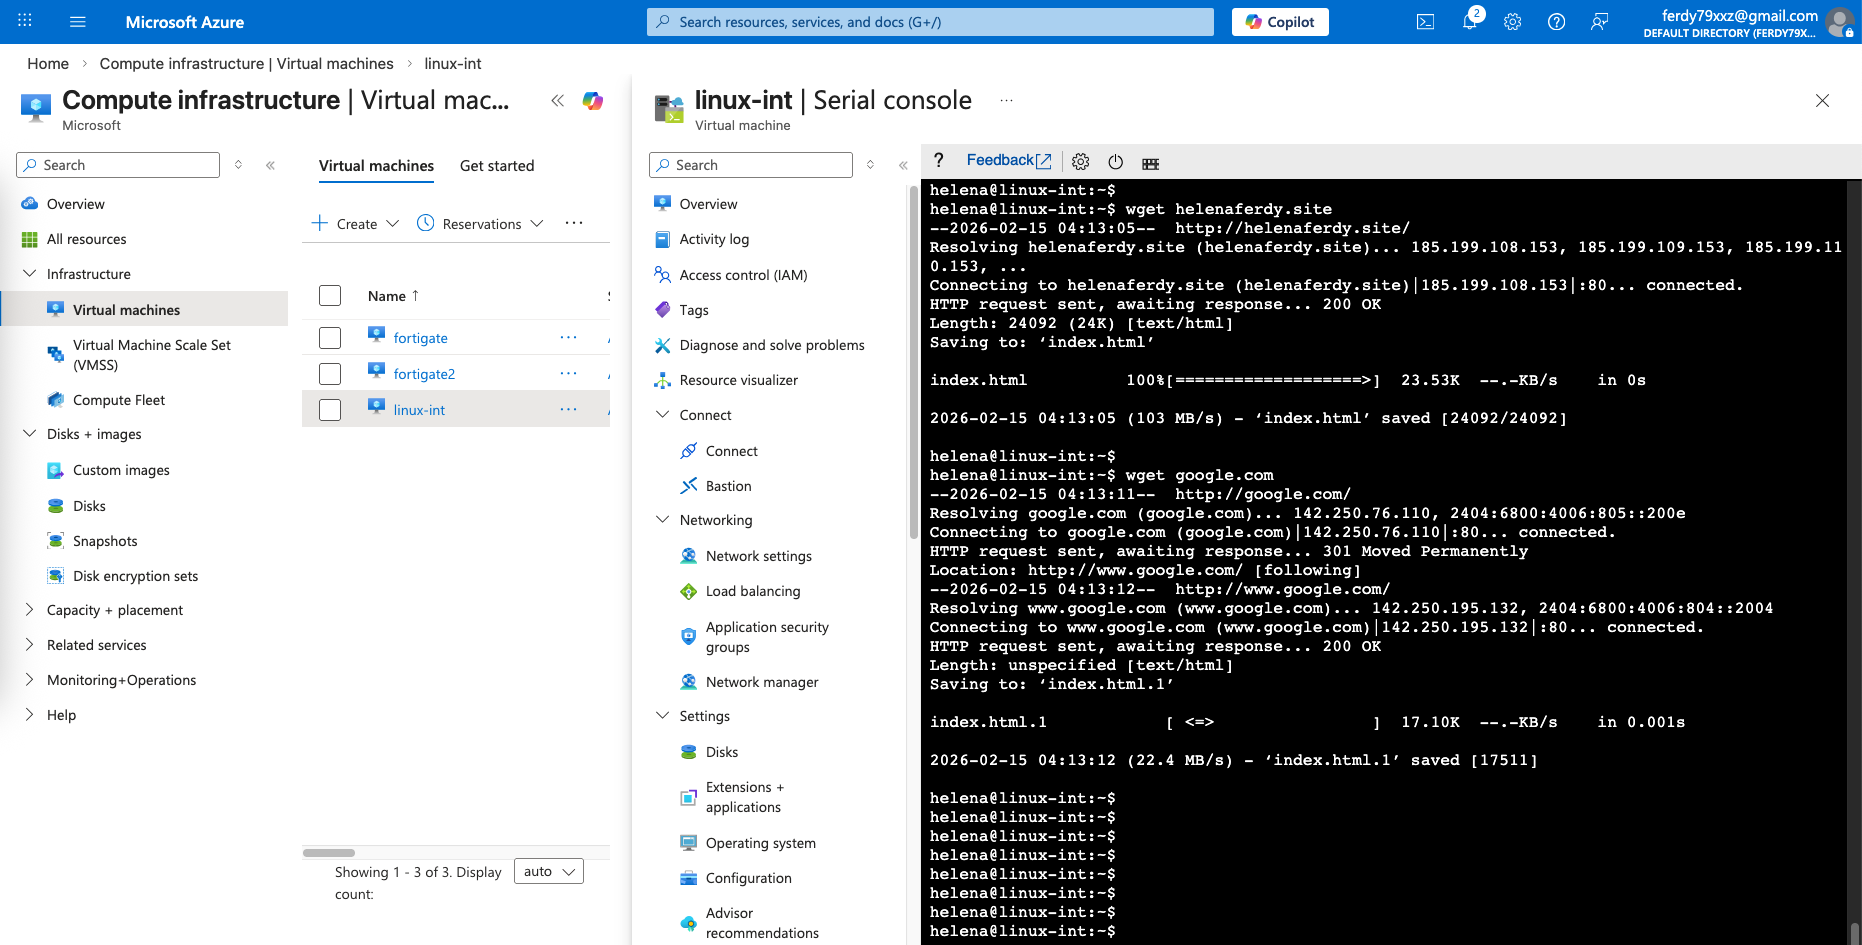Screen dimensions: 1862x945
Task: Open the serial console keyboard icon
Action: [x=1150, y=163]
